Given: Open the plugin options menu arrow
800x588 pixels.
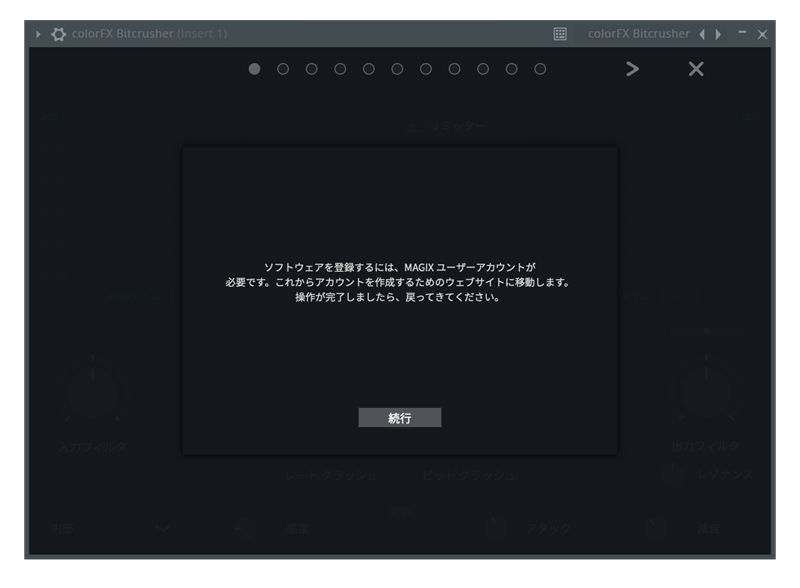Looking at the screenshot, I should point(38,34).
